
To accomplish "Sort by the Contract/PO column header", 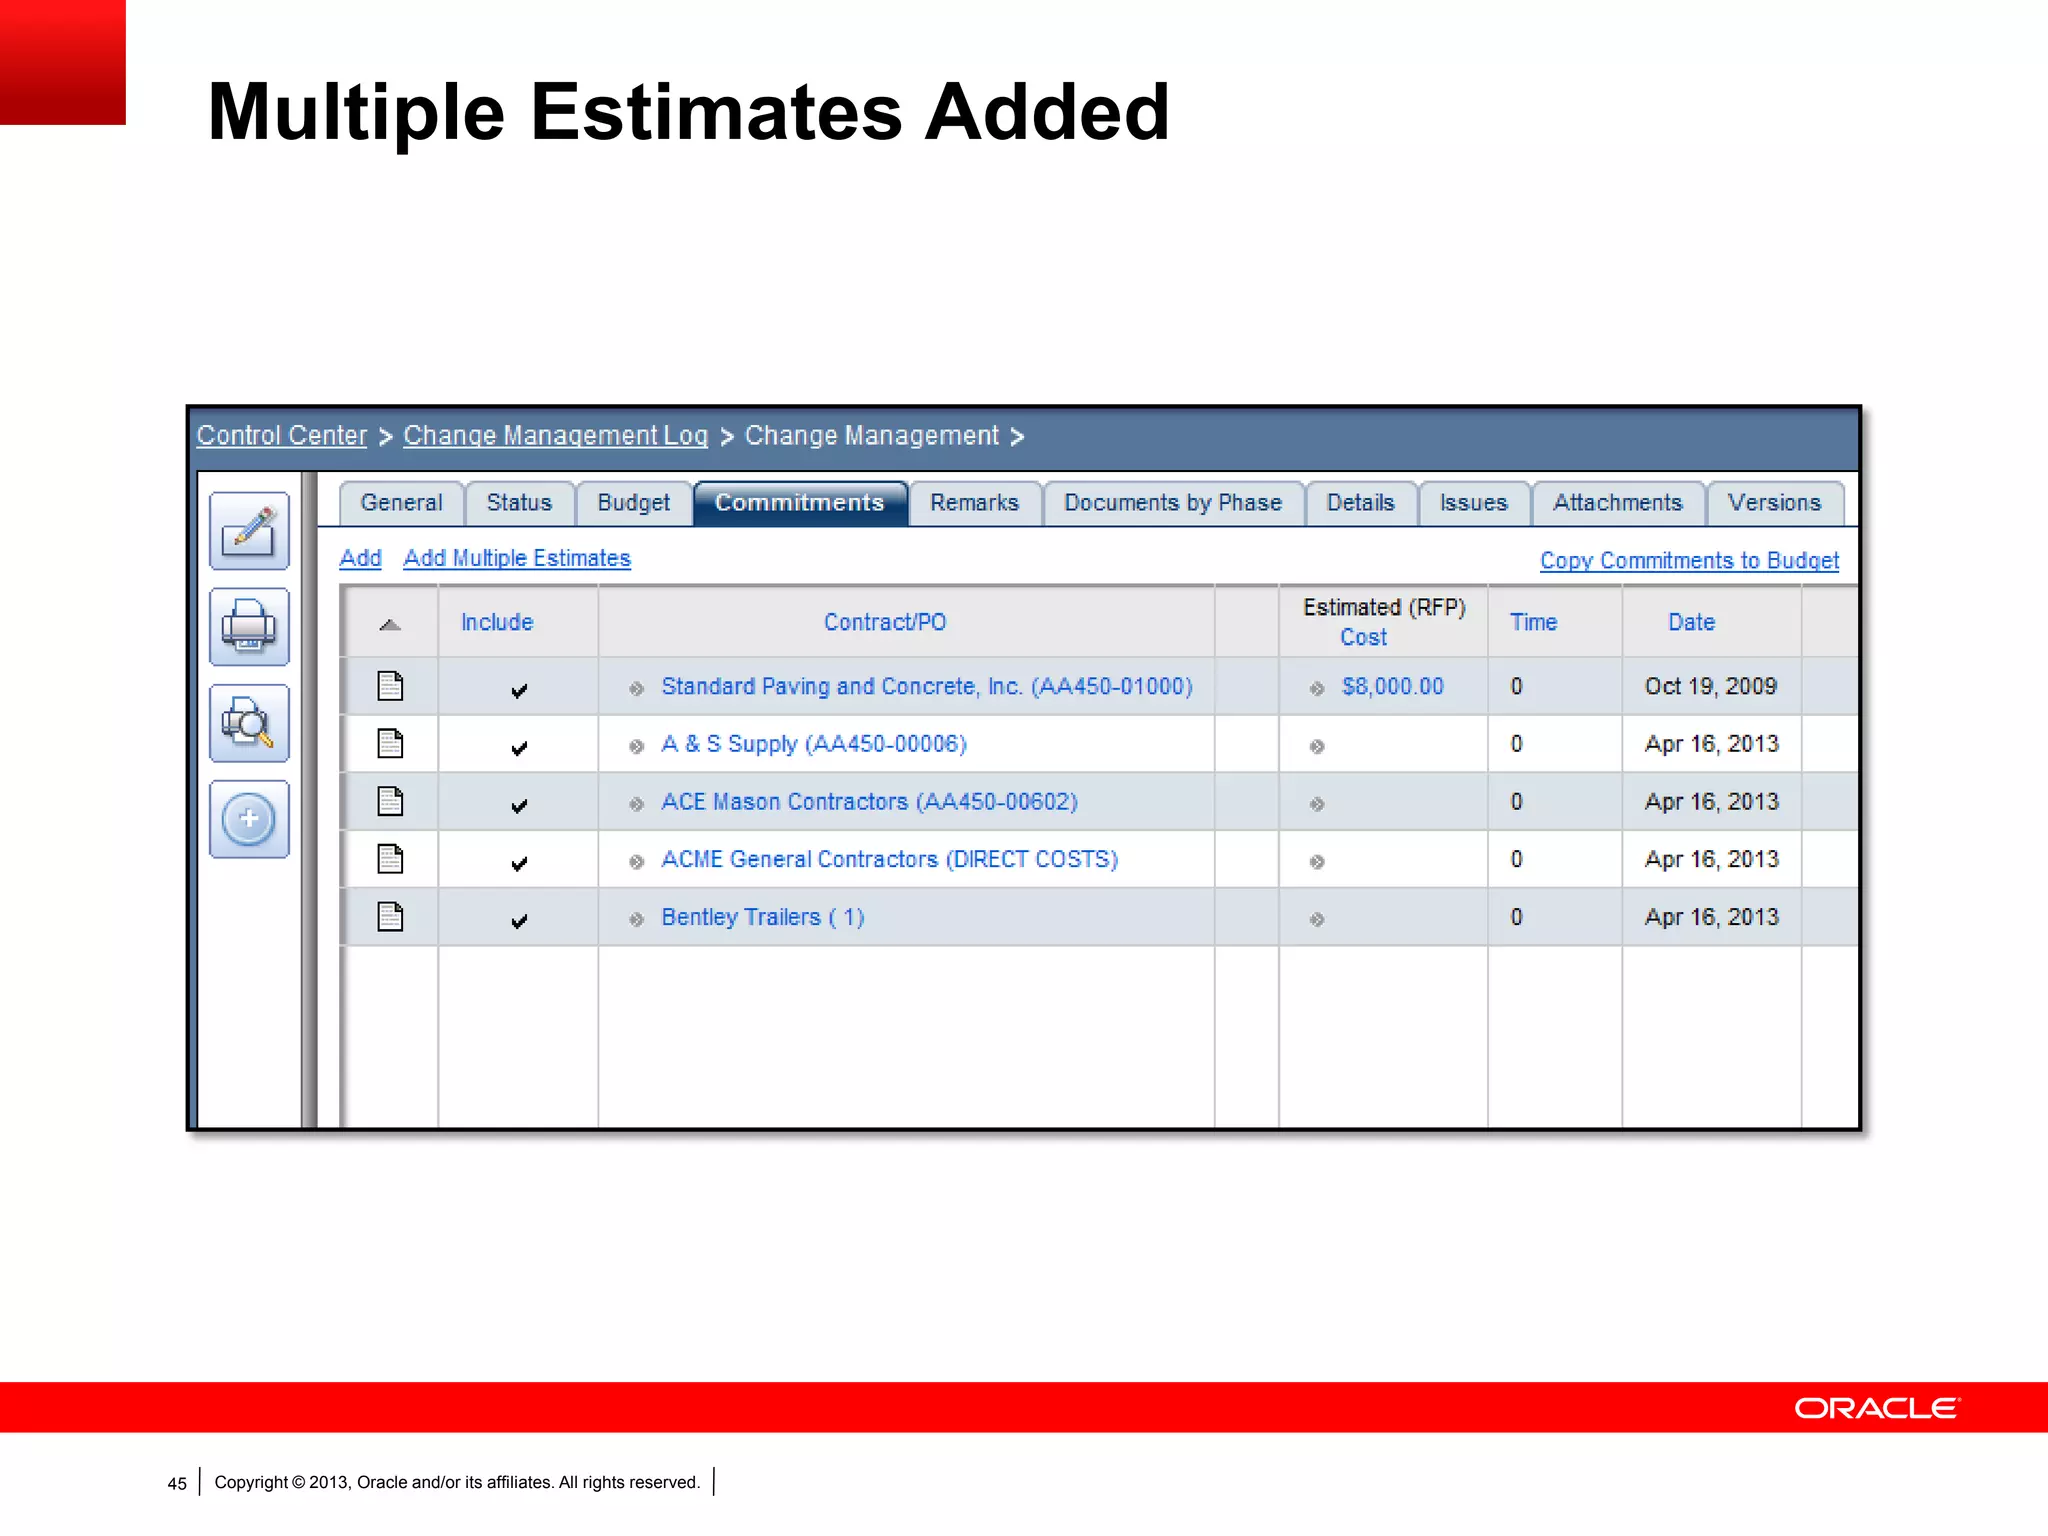I will [x=885, y=622].
